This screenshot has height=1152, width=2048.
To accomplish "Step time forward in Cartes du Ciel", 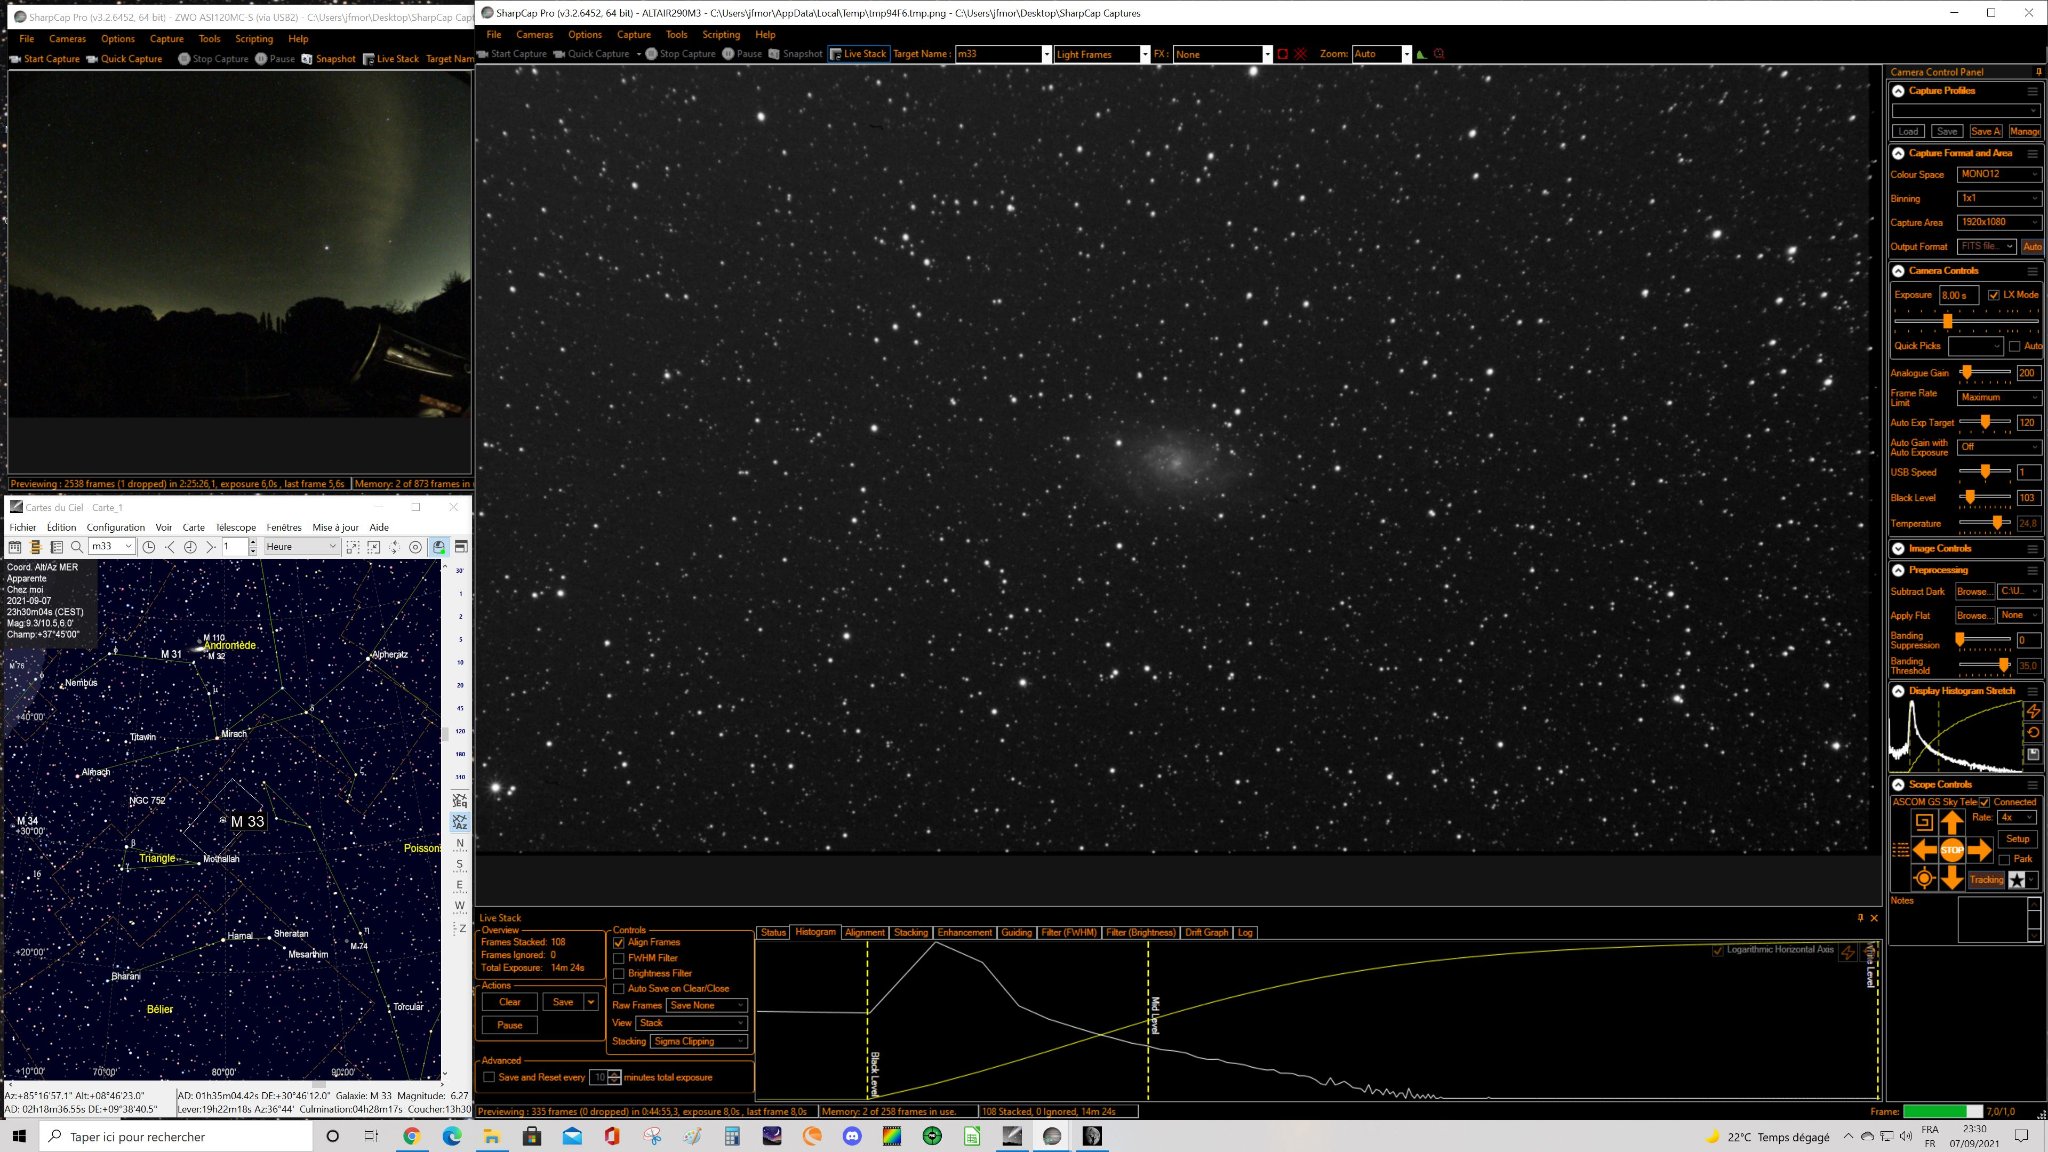I will pos(210,547).
